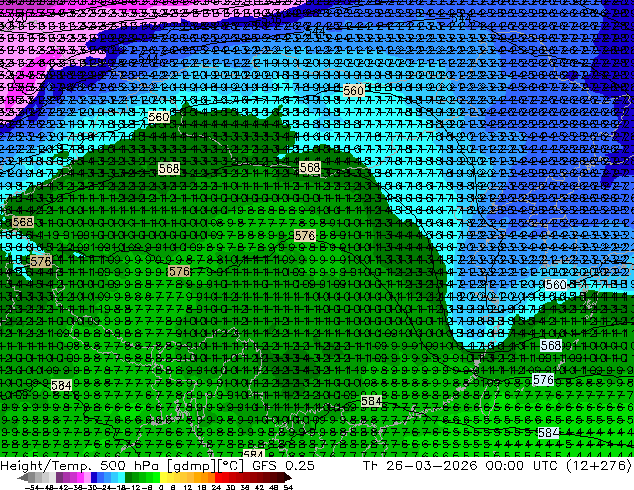Click the 'Height/Temp. 500 hPa' title text
The image size is (634, 490).
coord(79,466)
